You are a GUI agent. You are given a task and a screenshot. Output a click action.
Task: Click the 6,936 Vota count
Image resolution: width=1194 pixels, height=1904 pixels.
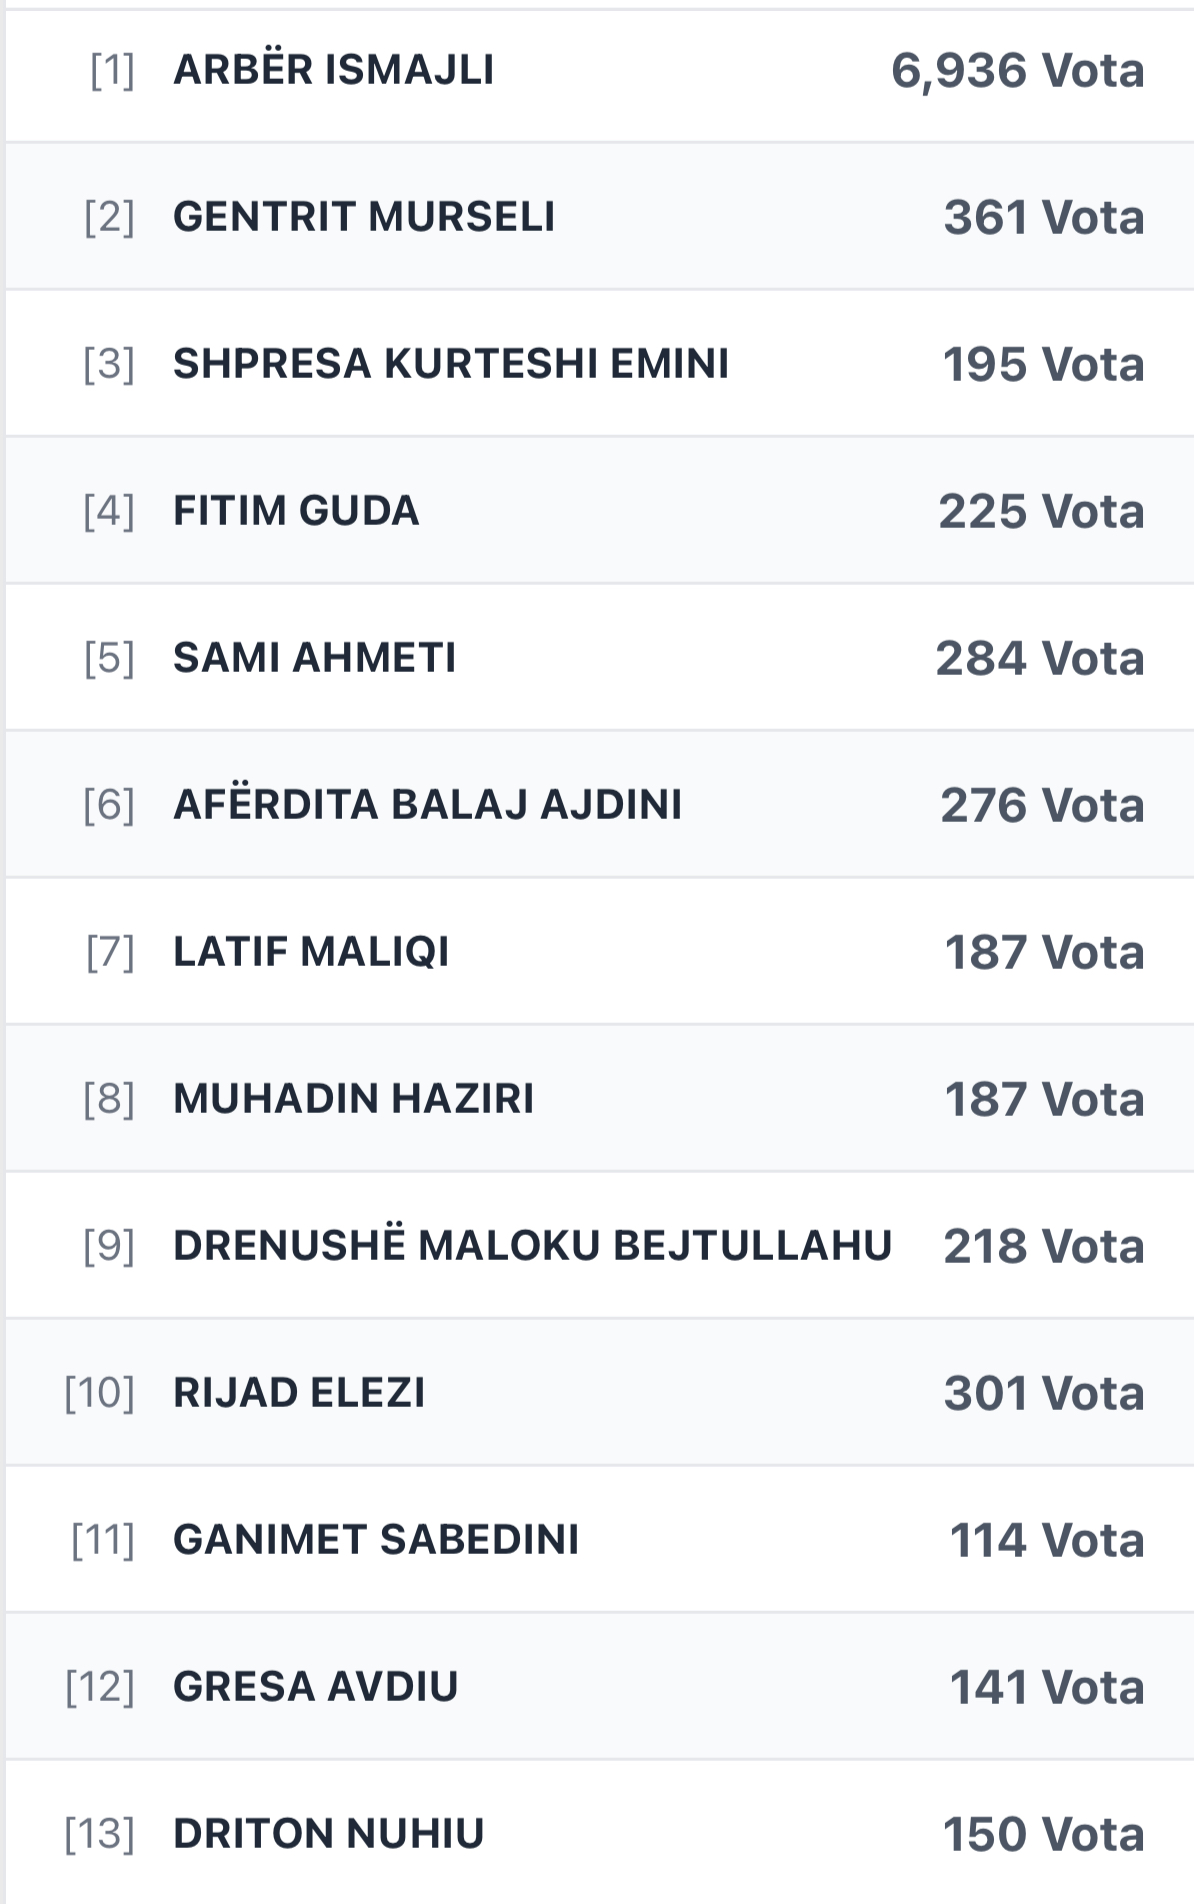[1017, 71]
